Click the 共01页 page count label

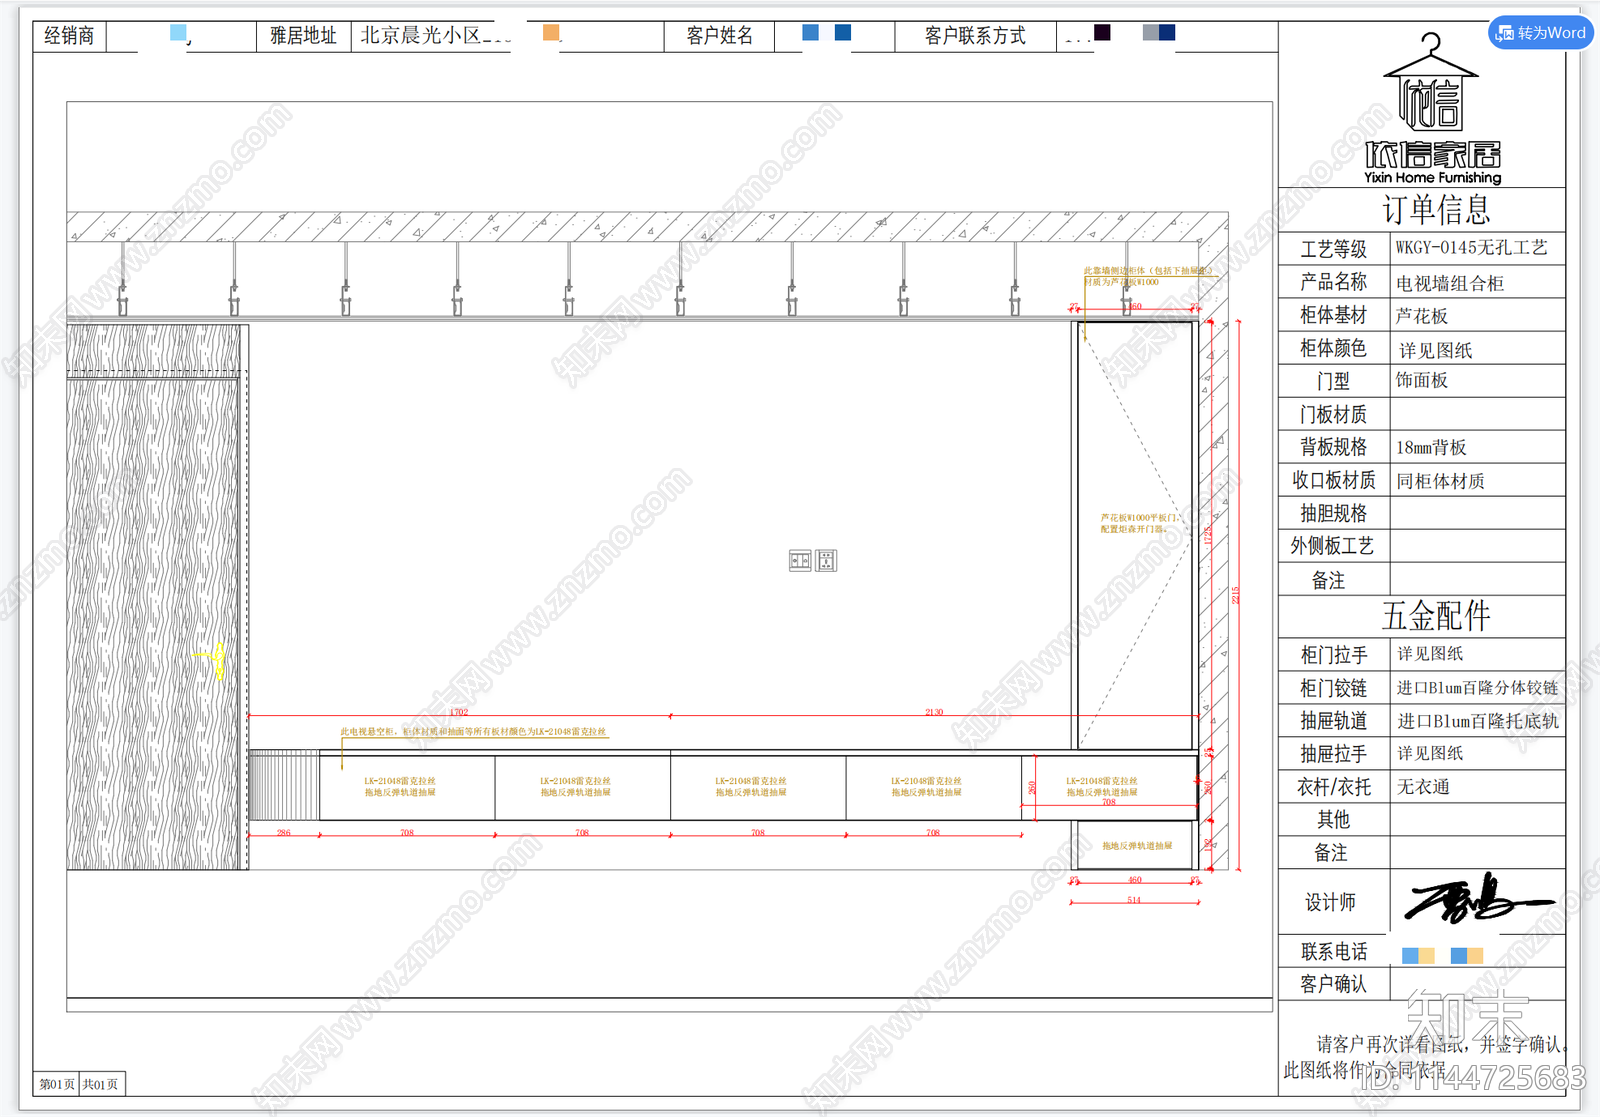[x=100, y=1084]
